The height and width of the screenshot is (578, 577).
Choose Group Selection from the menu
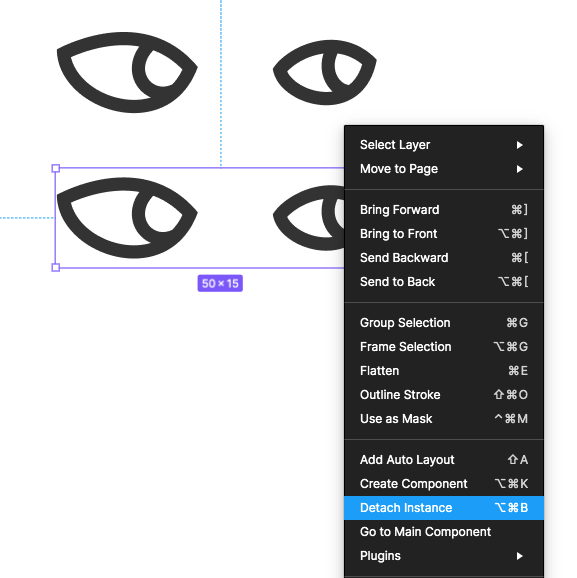pyautogui.click(x=444, y=323)
